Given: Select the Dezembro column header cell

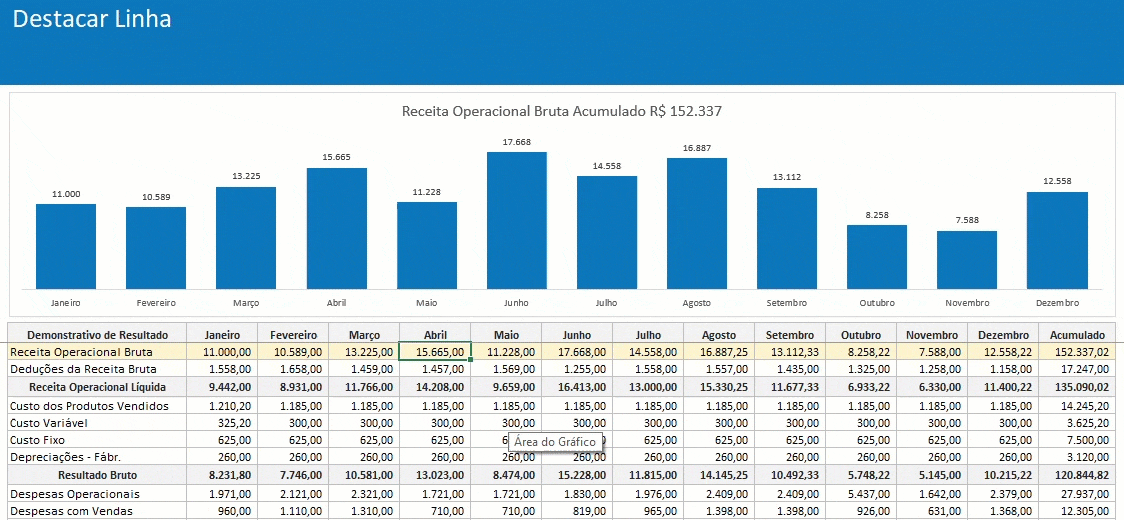Looking at the screenshot, I should coord(1003,334).
